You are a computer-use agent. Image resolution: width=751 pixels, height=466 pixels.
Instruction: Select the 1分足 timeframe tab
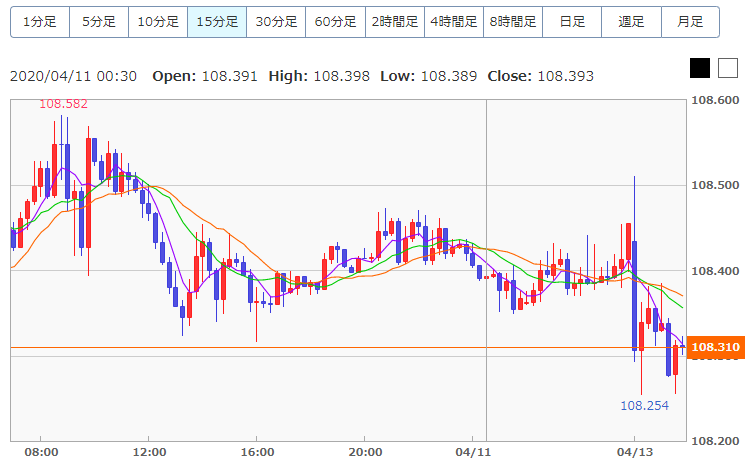[40, 21]
